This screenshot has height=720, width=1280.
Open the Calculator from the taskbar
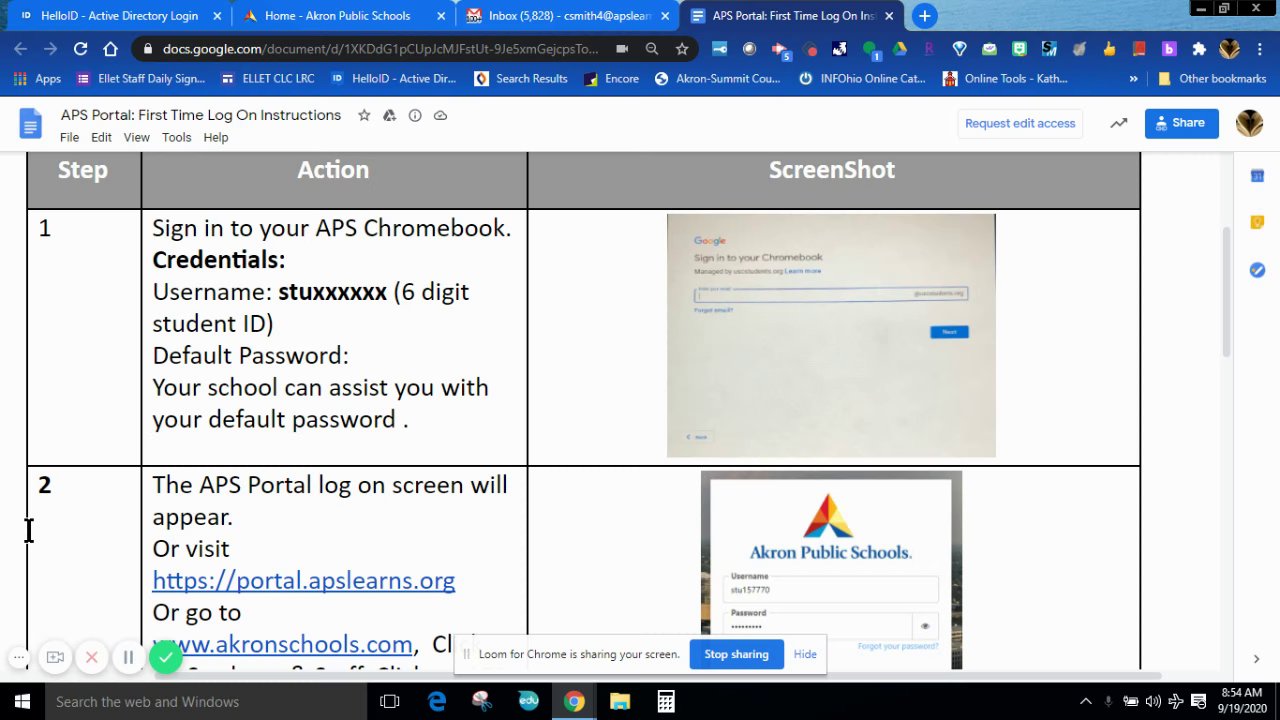pyautogui.click(x=665, y=702)
